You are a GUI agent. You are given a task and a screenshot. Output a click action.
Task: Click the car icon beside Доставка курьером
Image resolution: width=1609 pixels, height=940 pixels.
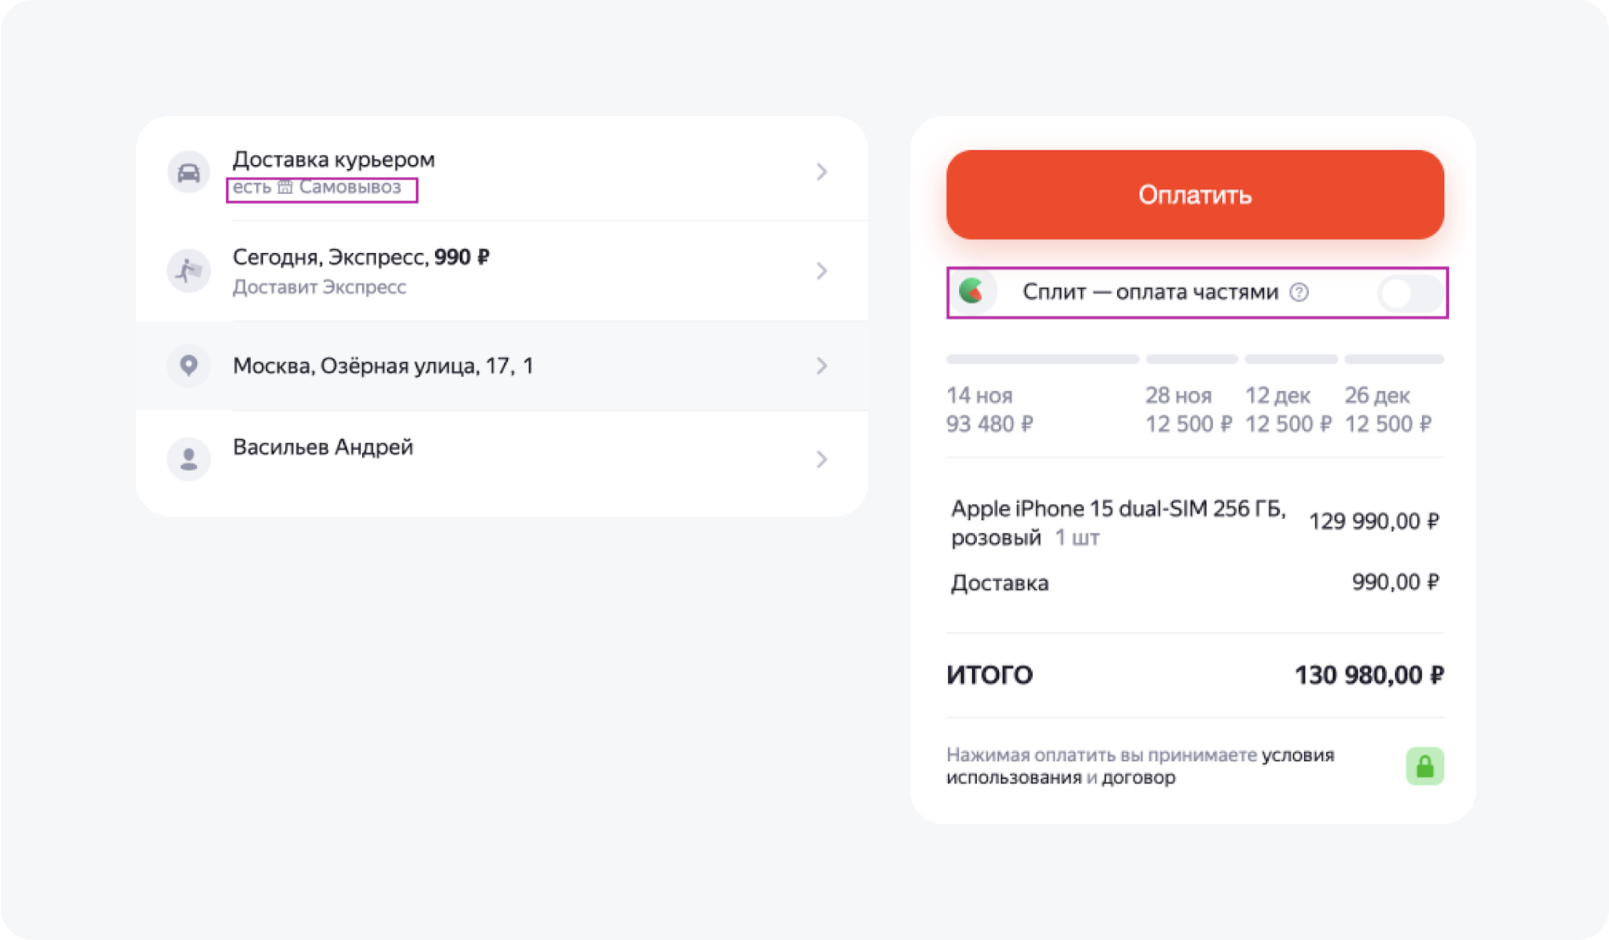pos(188,172)
